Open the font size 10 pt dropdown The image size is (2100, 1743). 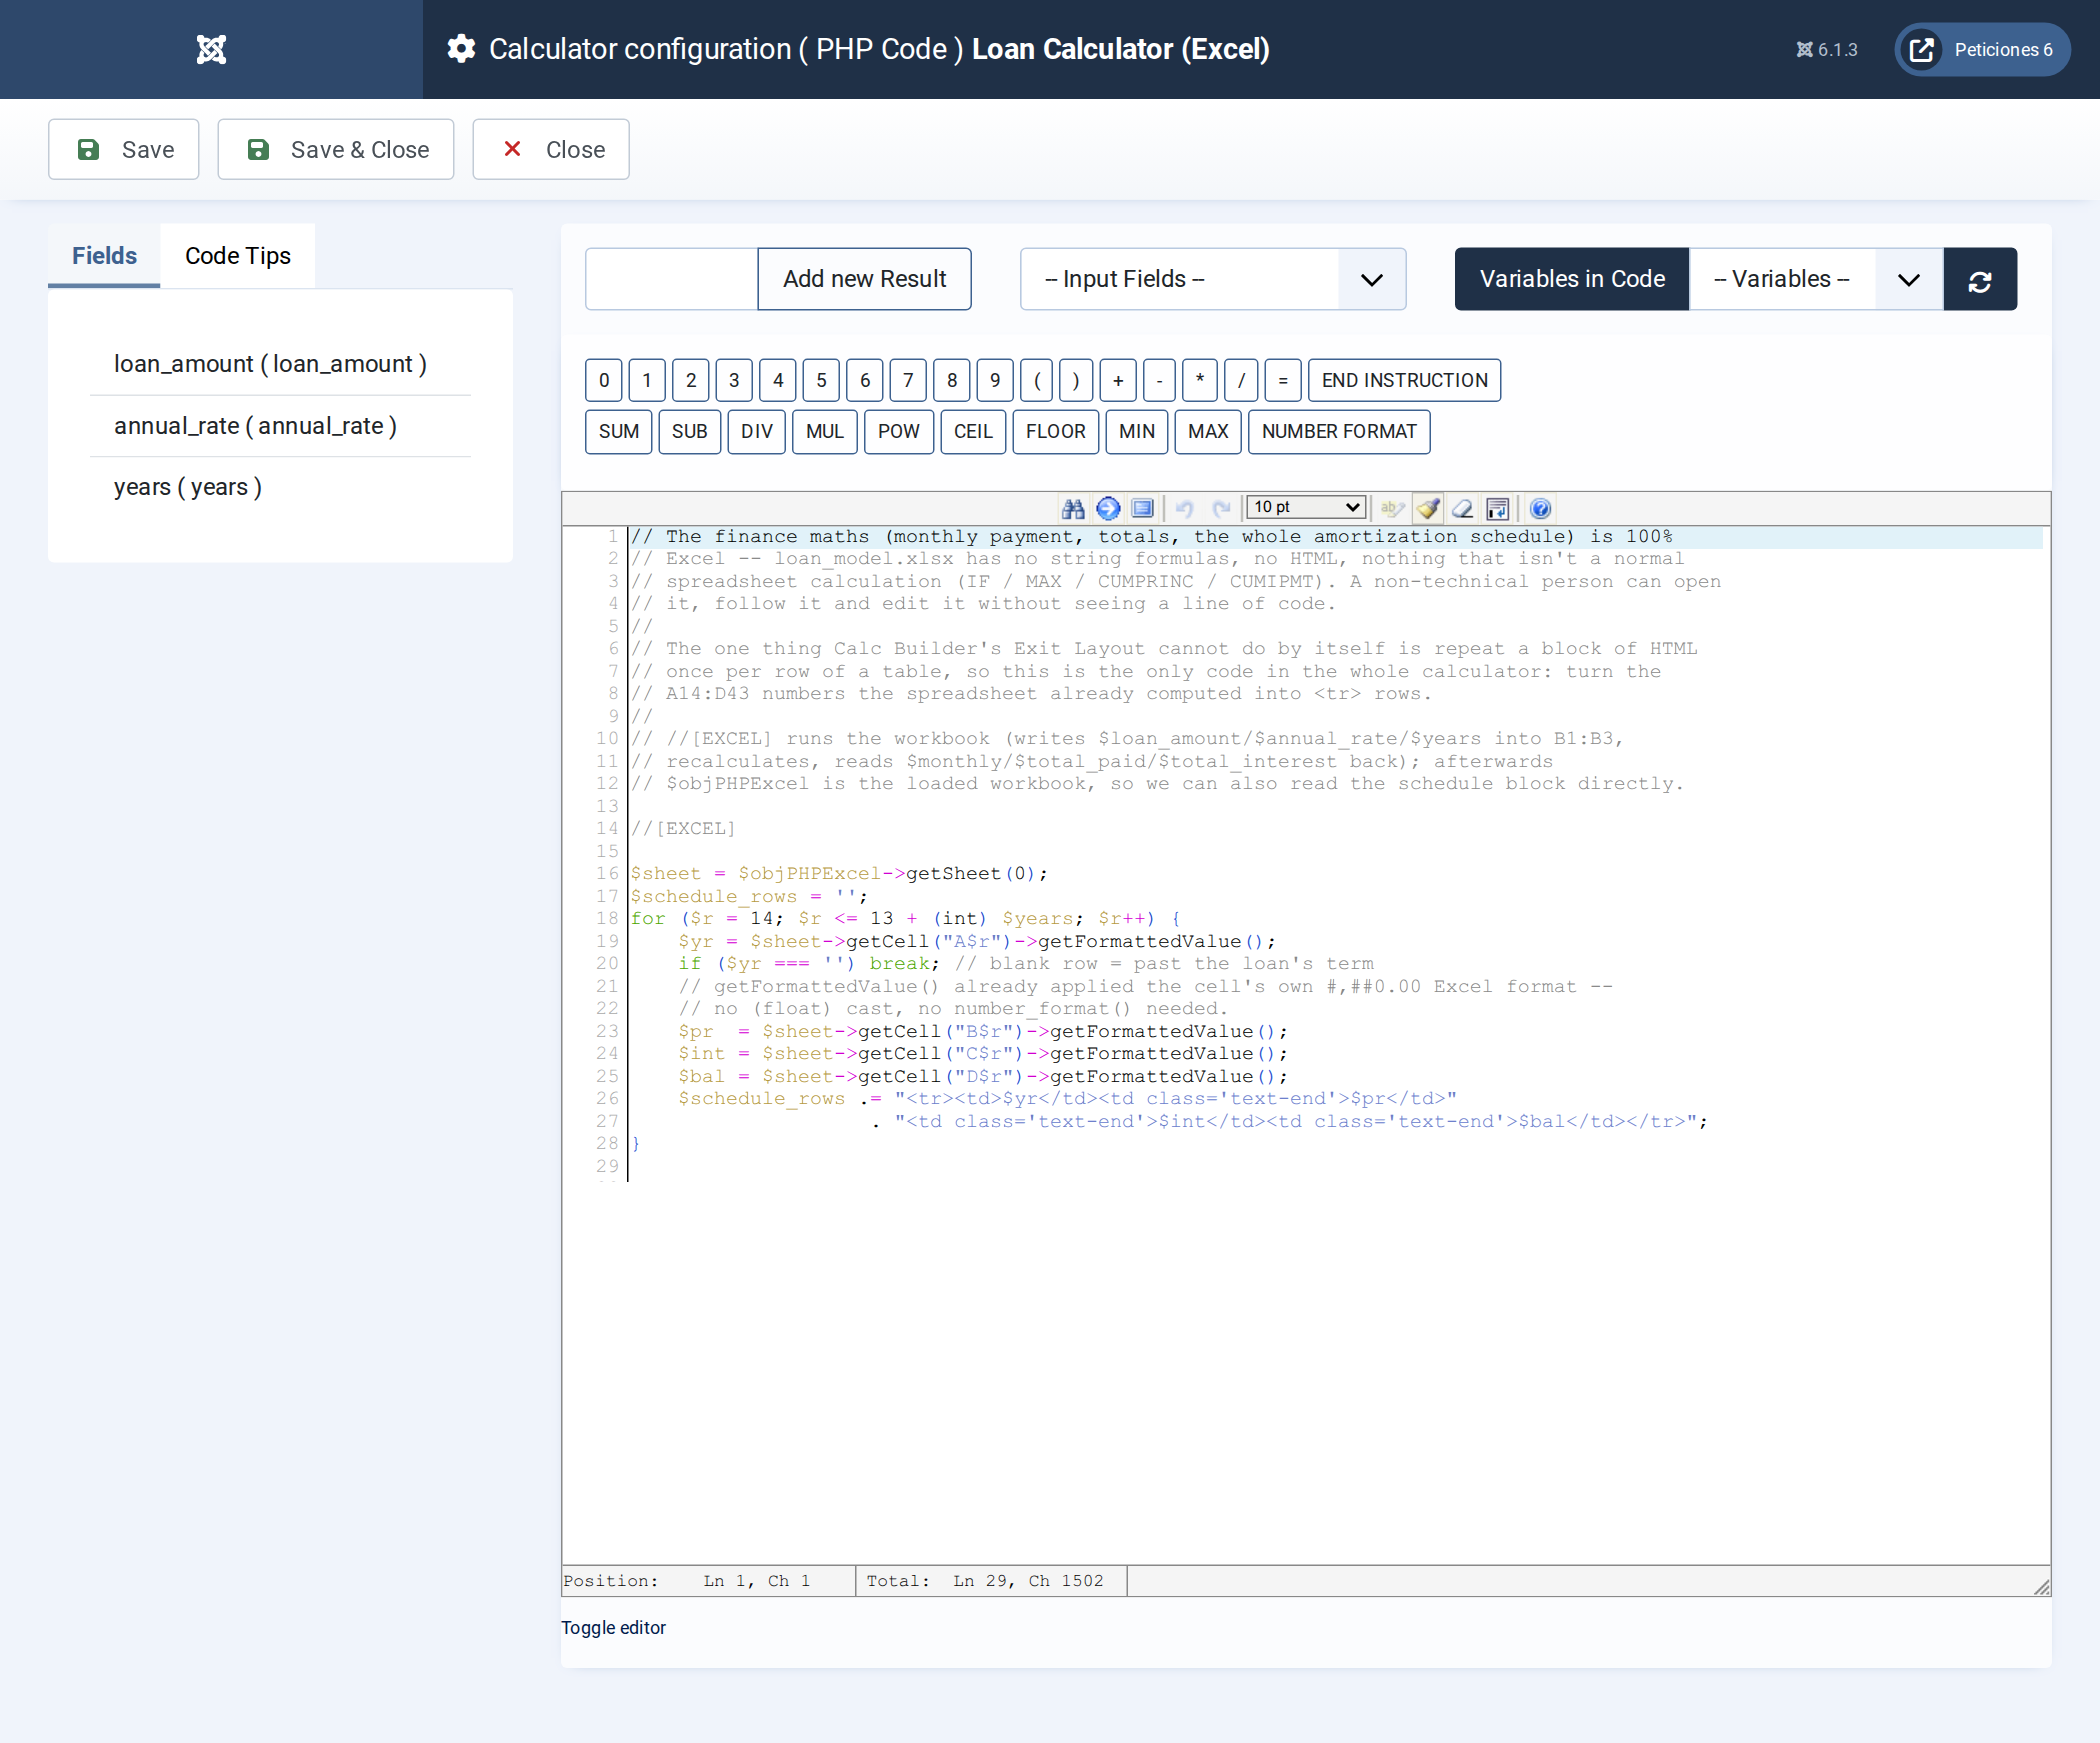[1305, 507]
